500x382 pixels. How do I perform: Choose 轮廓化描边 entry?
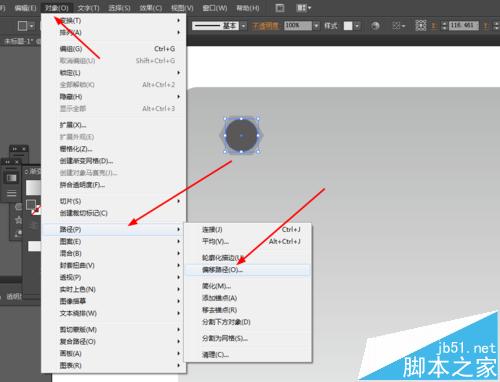point(248,258)
